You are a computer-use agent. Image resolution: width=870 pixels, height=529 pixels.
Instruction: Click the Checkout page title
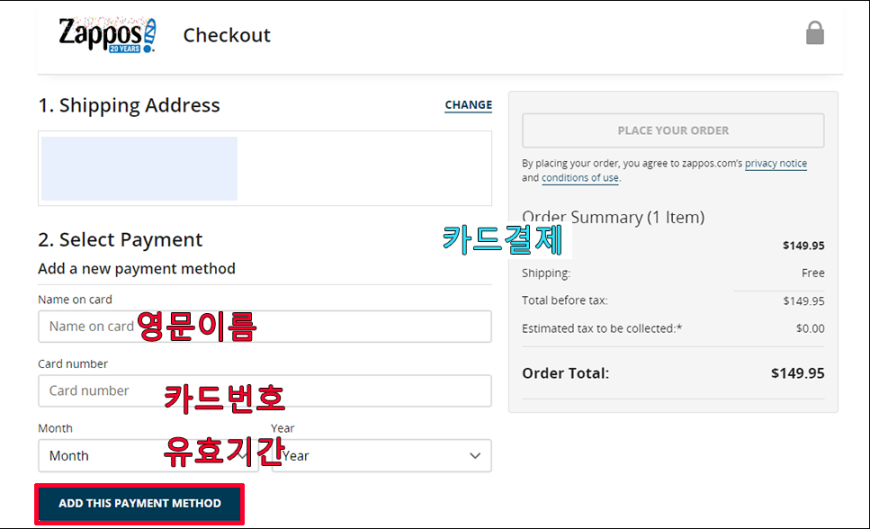tap(227, 35)
